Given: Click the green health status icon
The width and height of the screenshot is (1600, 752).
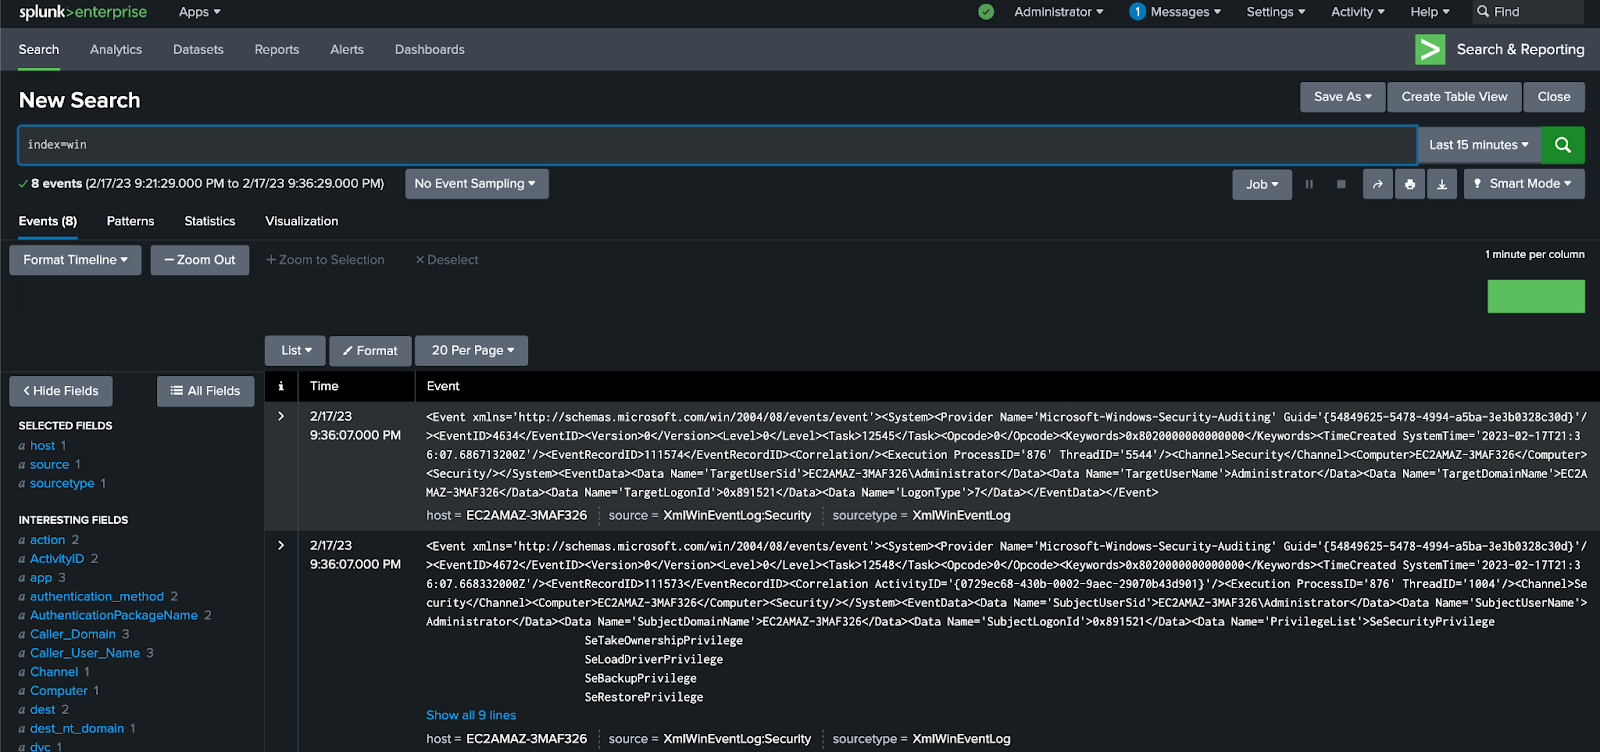Looking at the screenshot, I should coord(986,12).
